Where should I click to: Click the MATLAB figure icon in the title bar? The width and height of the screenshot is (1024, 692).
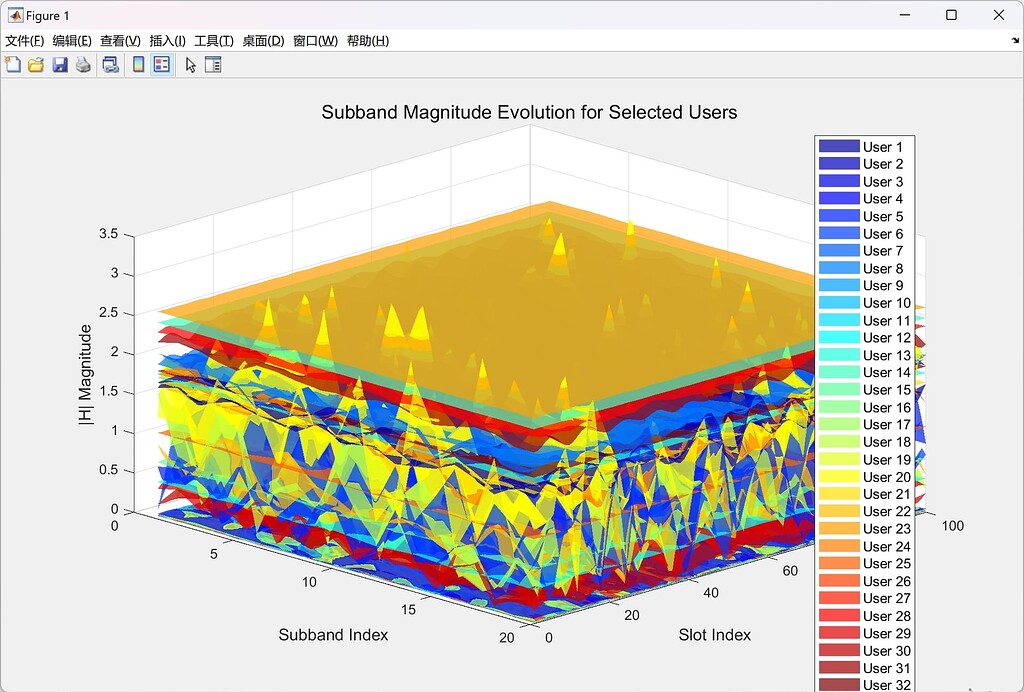click(15, 15)
